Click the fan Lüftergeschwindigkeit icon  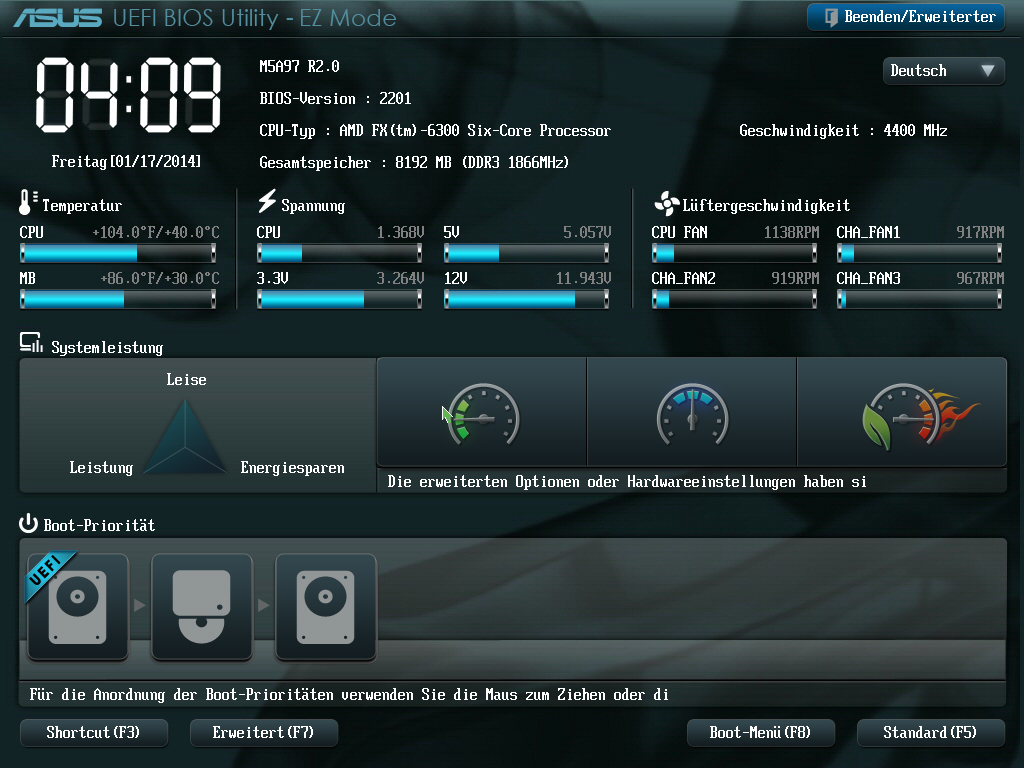pos(666,204)
